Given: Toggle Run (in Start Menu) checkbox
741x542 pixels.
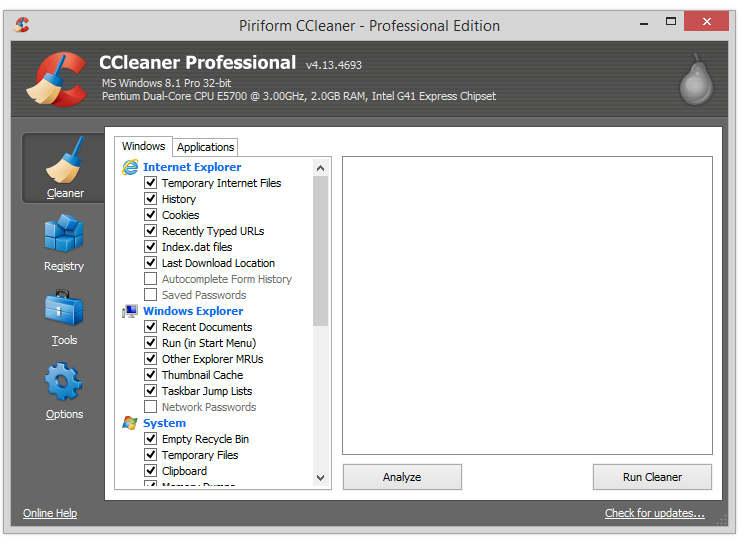Looking at the screenshot, I should (x=151, y=343).
